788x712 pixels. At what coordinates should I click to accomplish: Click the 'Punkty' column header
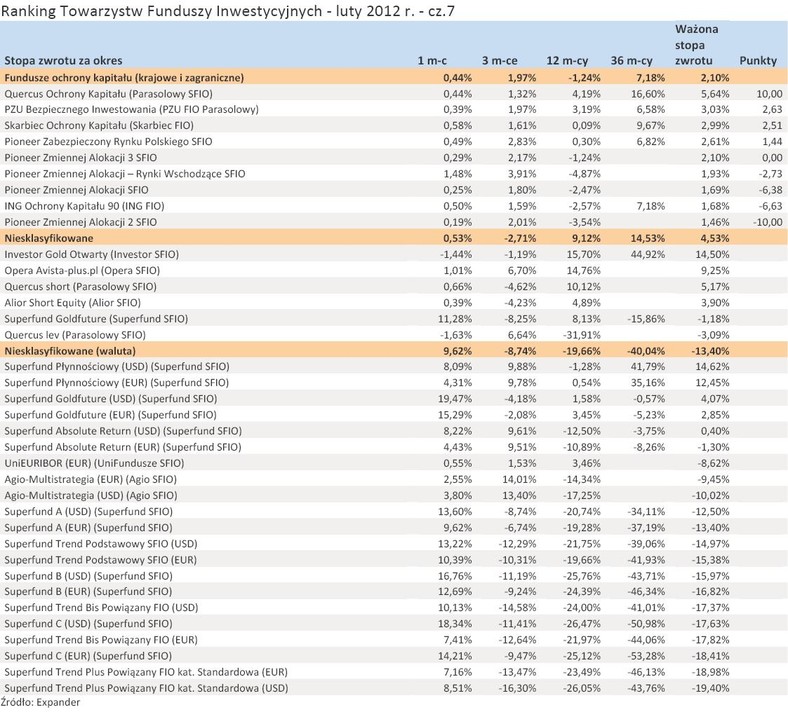coord(758,61)
